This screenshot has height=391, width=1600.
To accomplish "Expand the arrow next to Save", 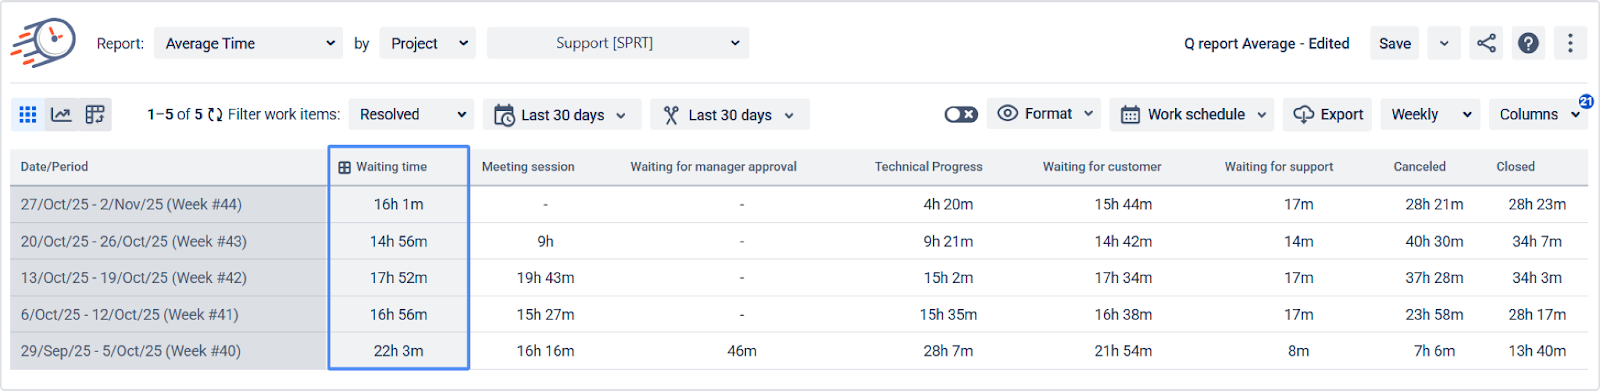I will pyautogui.click(x=1444, y=43).
